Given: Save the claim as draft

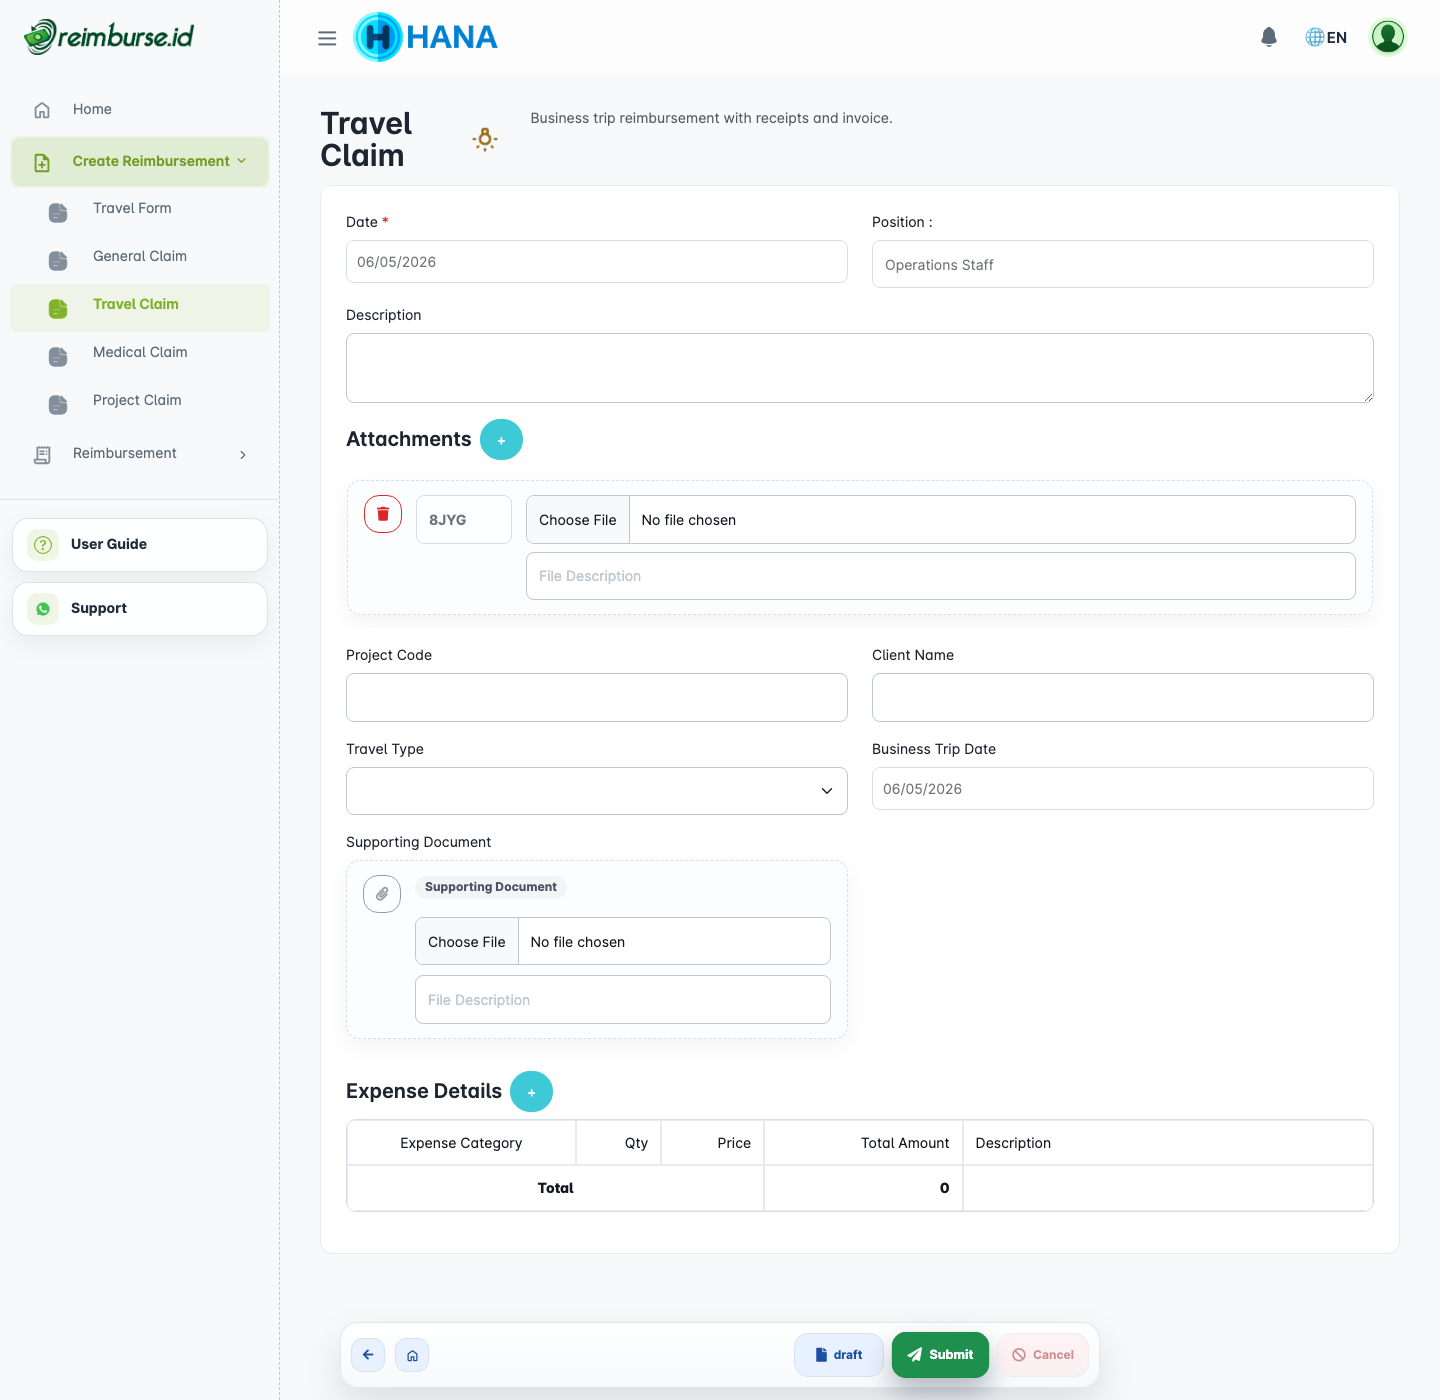Looking at the screenshot, I should click(839, 1355).
